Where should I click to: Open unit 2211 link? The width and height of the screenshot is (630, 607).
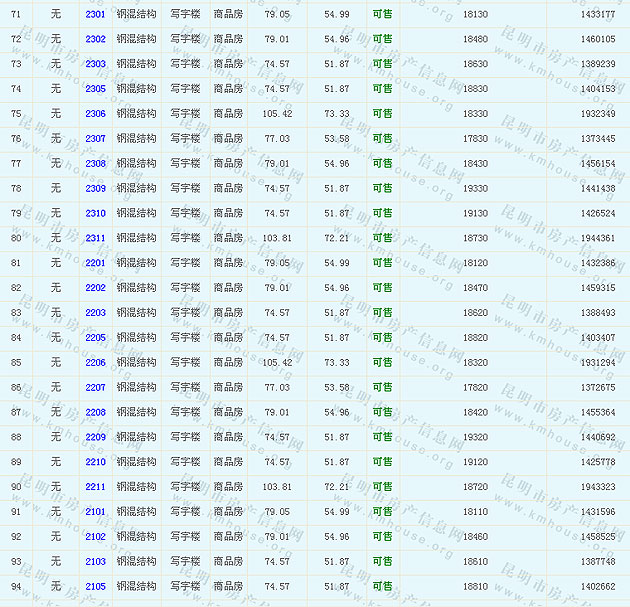pos(95,487)
